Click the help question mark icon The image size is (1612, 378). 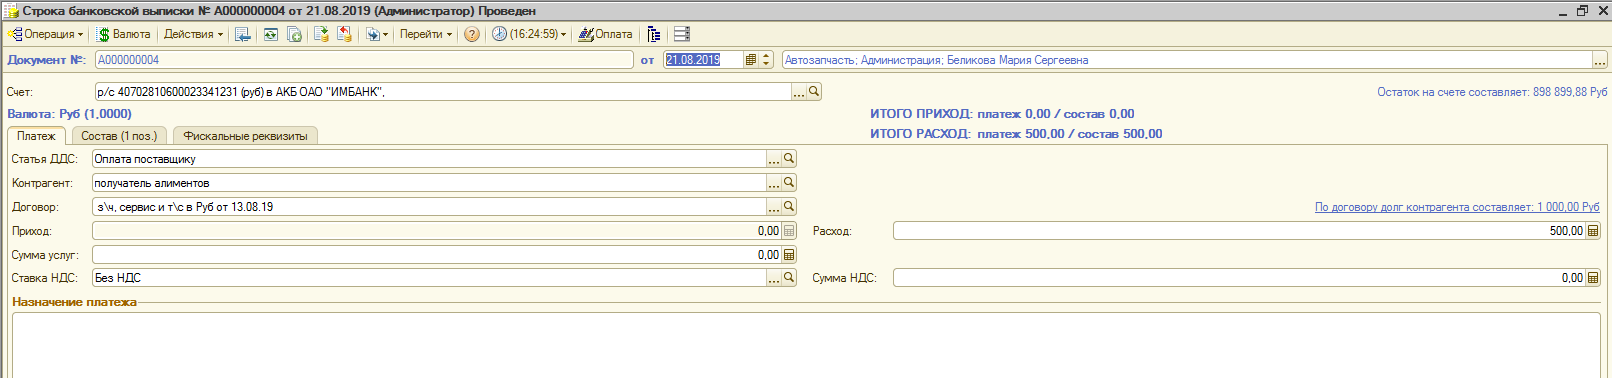click(472, 34)
